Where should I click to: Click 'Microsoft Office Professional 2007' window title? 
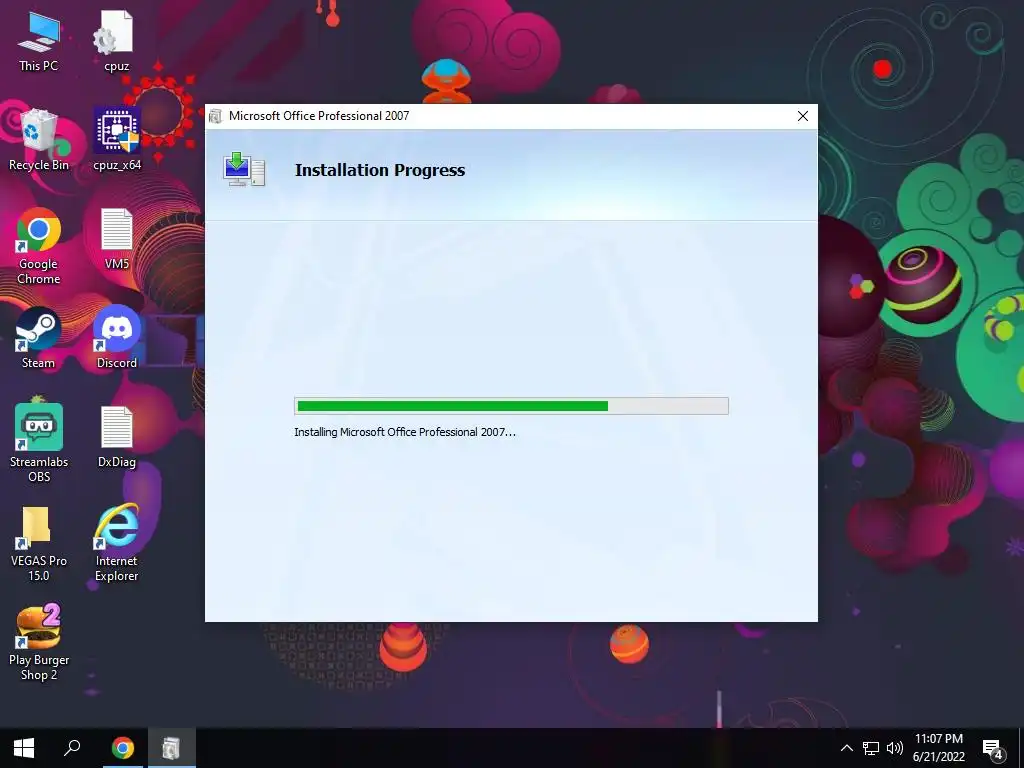click(319, 116)
